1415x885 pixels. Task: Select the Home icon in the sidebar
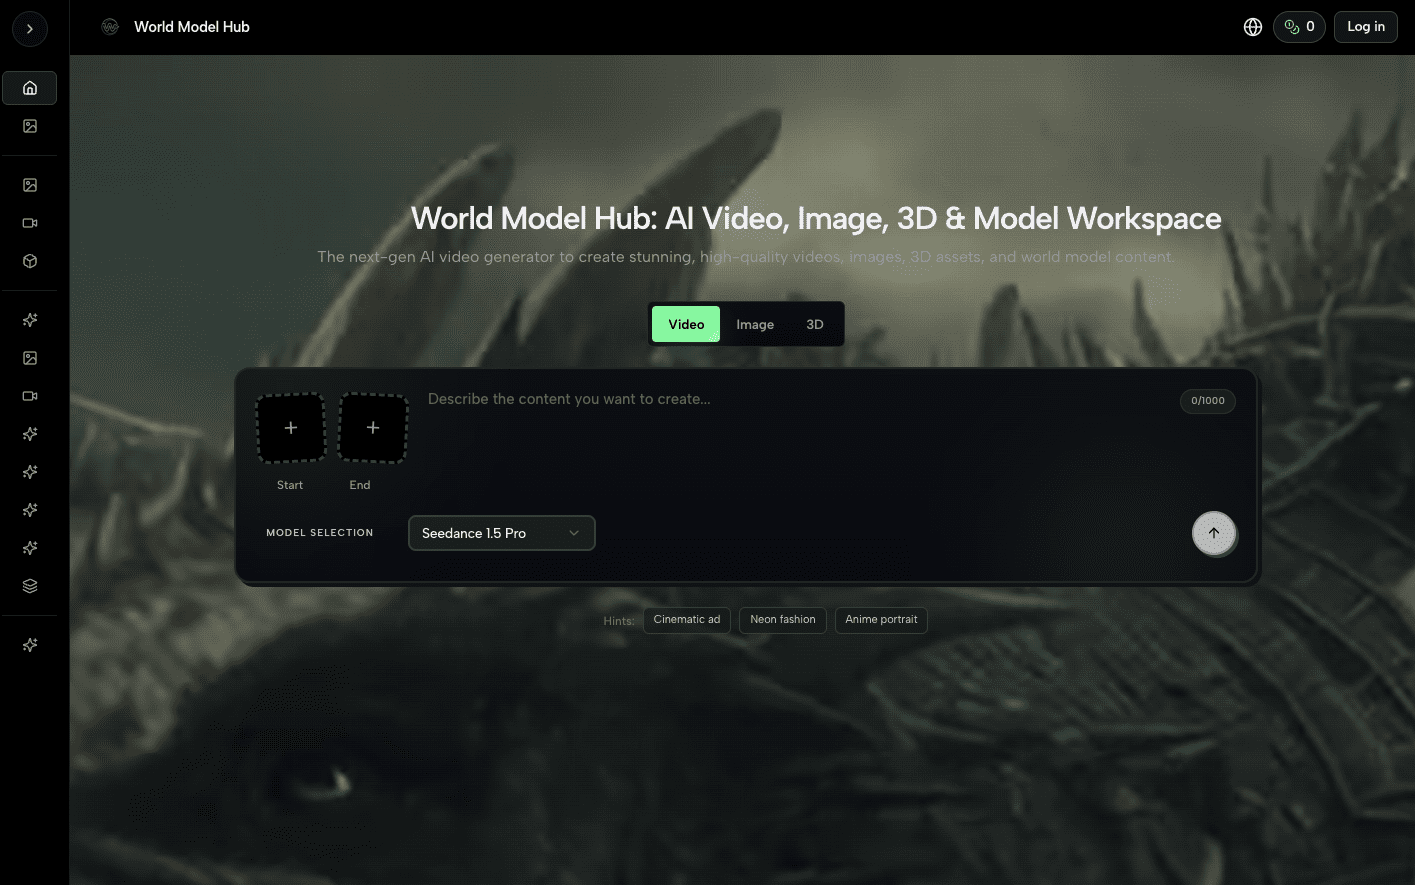click(x=29, y=88)
